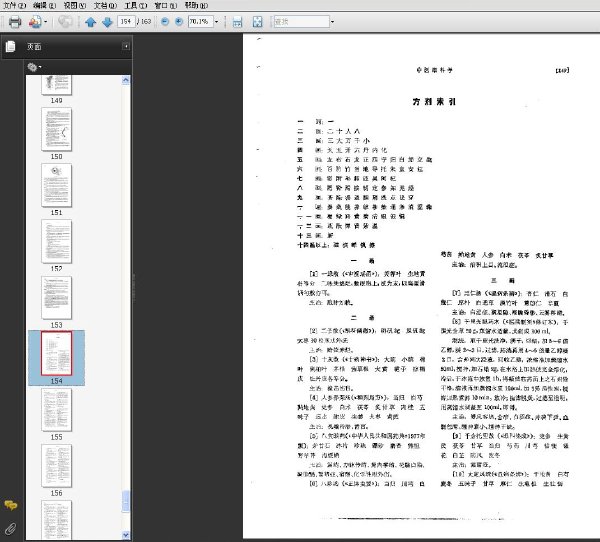Click the scrolling mode page icon in the toolbar

click(x=236, y=21)
